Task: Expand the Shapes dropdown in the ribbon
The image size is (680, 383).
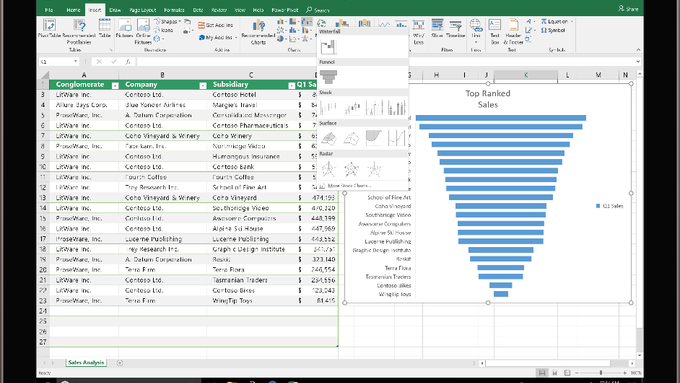Action: pos(168,21)
